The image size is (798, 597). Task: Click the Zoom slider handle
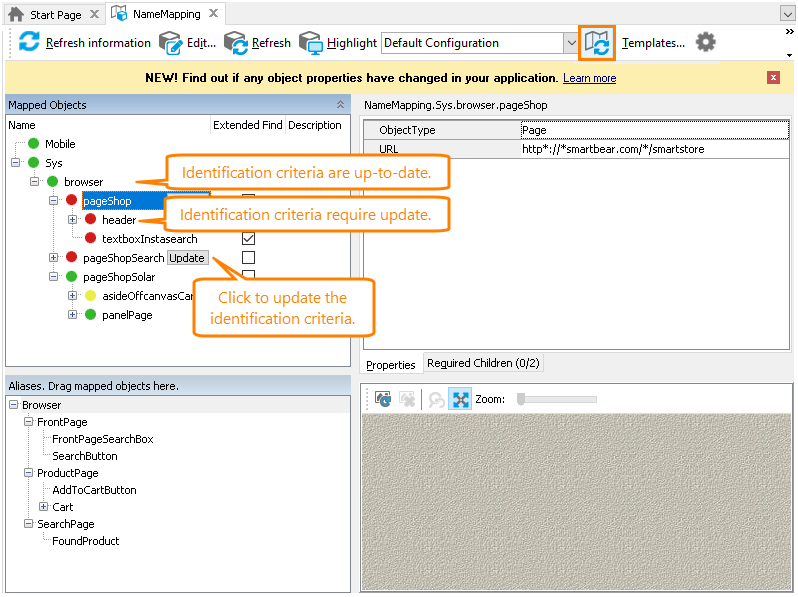click(521, 399)
